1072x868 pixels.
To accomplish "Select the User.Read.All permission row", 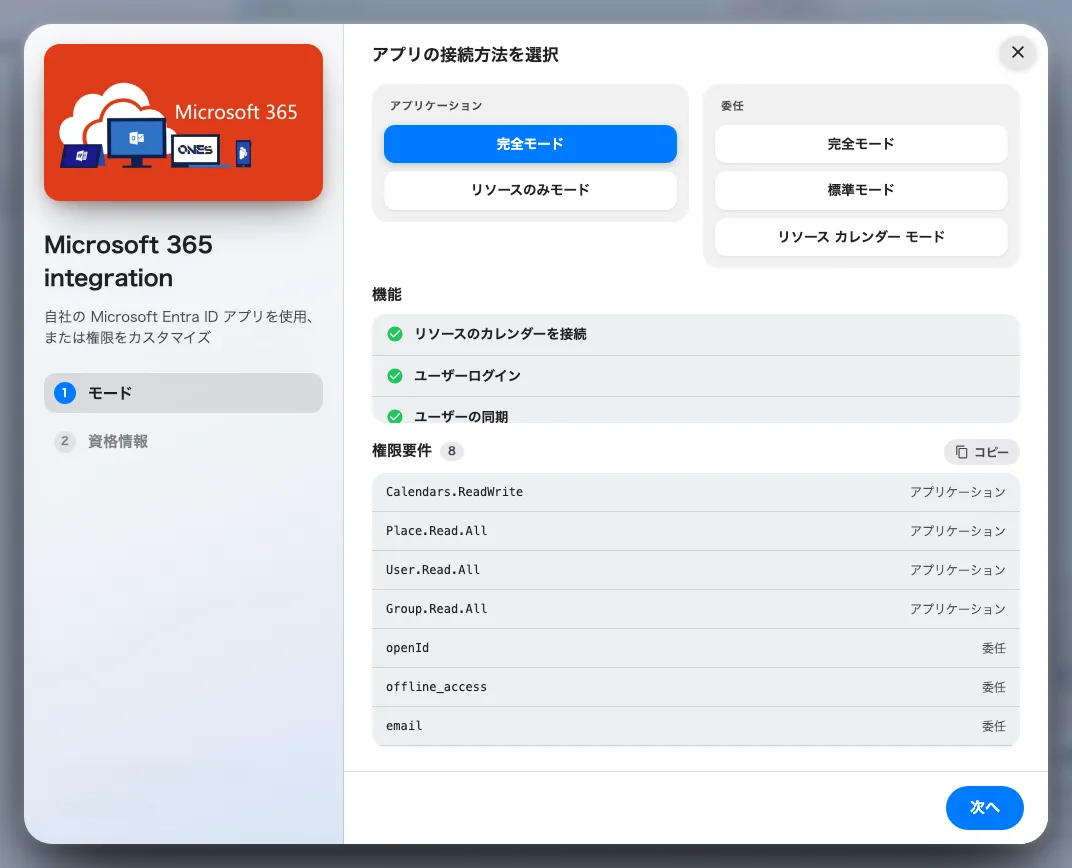I will pyautogui.click(x=695, y=570).
